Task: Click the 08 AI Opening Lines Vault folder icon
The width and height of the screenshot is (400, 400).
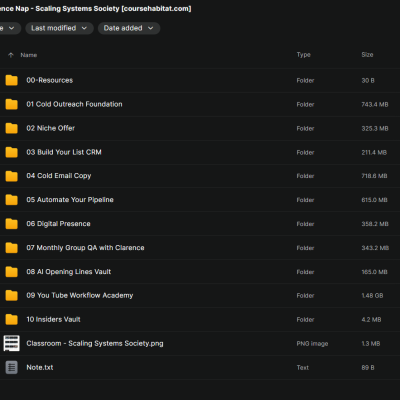Action: [12, 272]
